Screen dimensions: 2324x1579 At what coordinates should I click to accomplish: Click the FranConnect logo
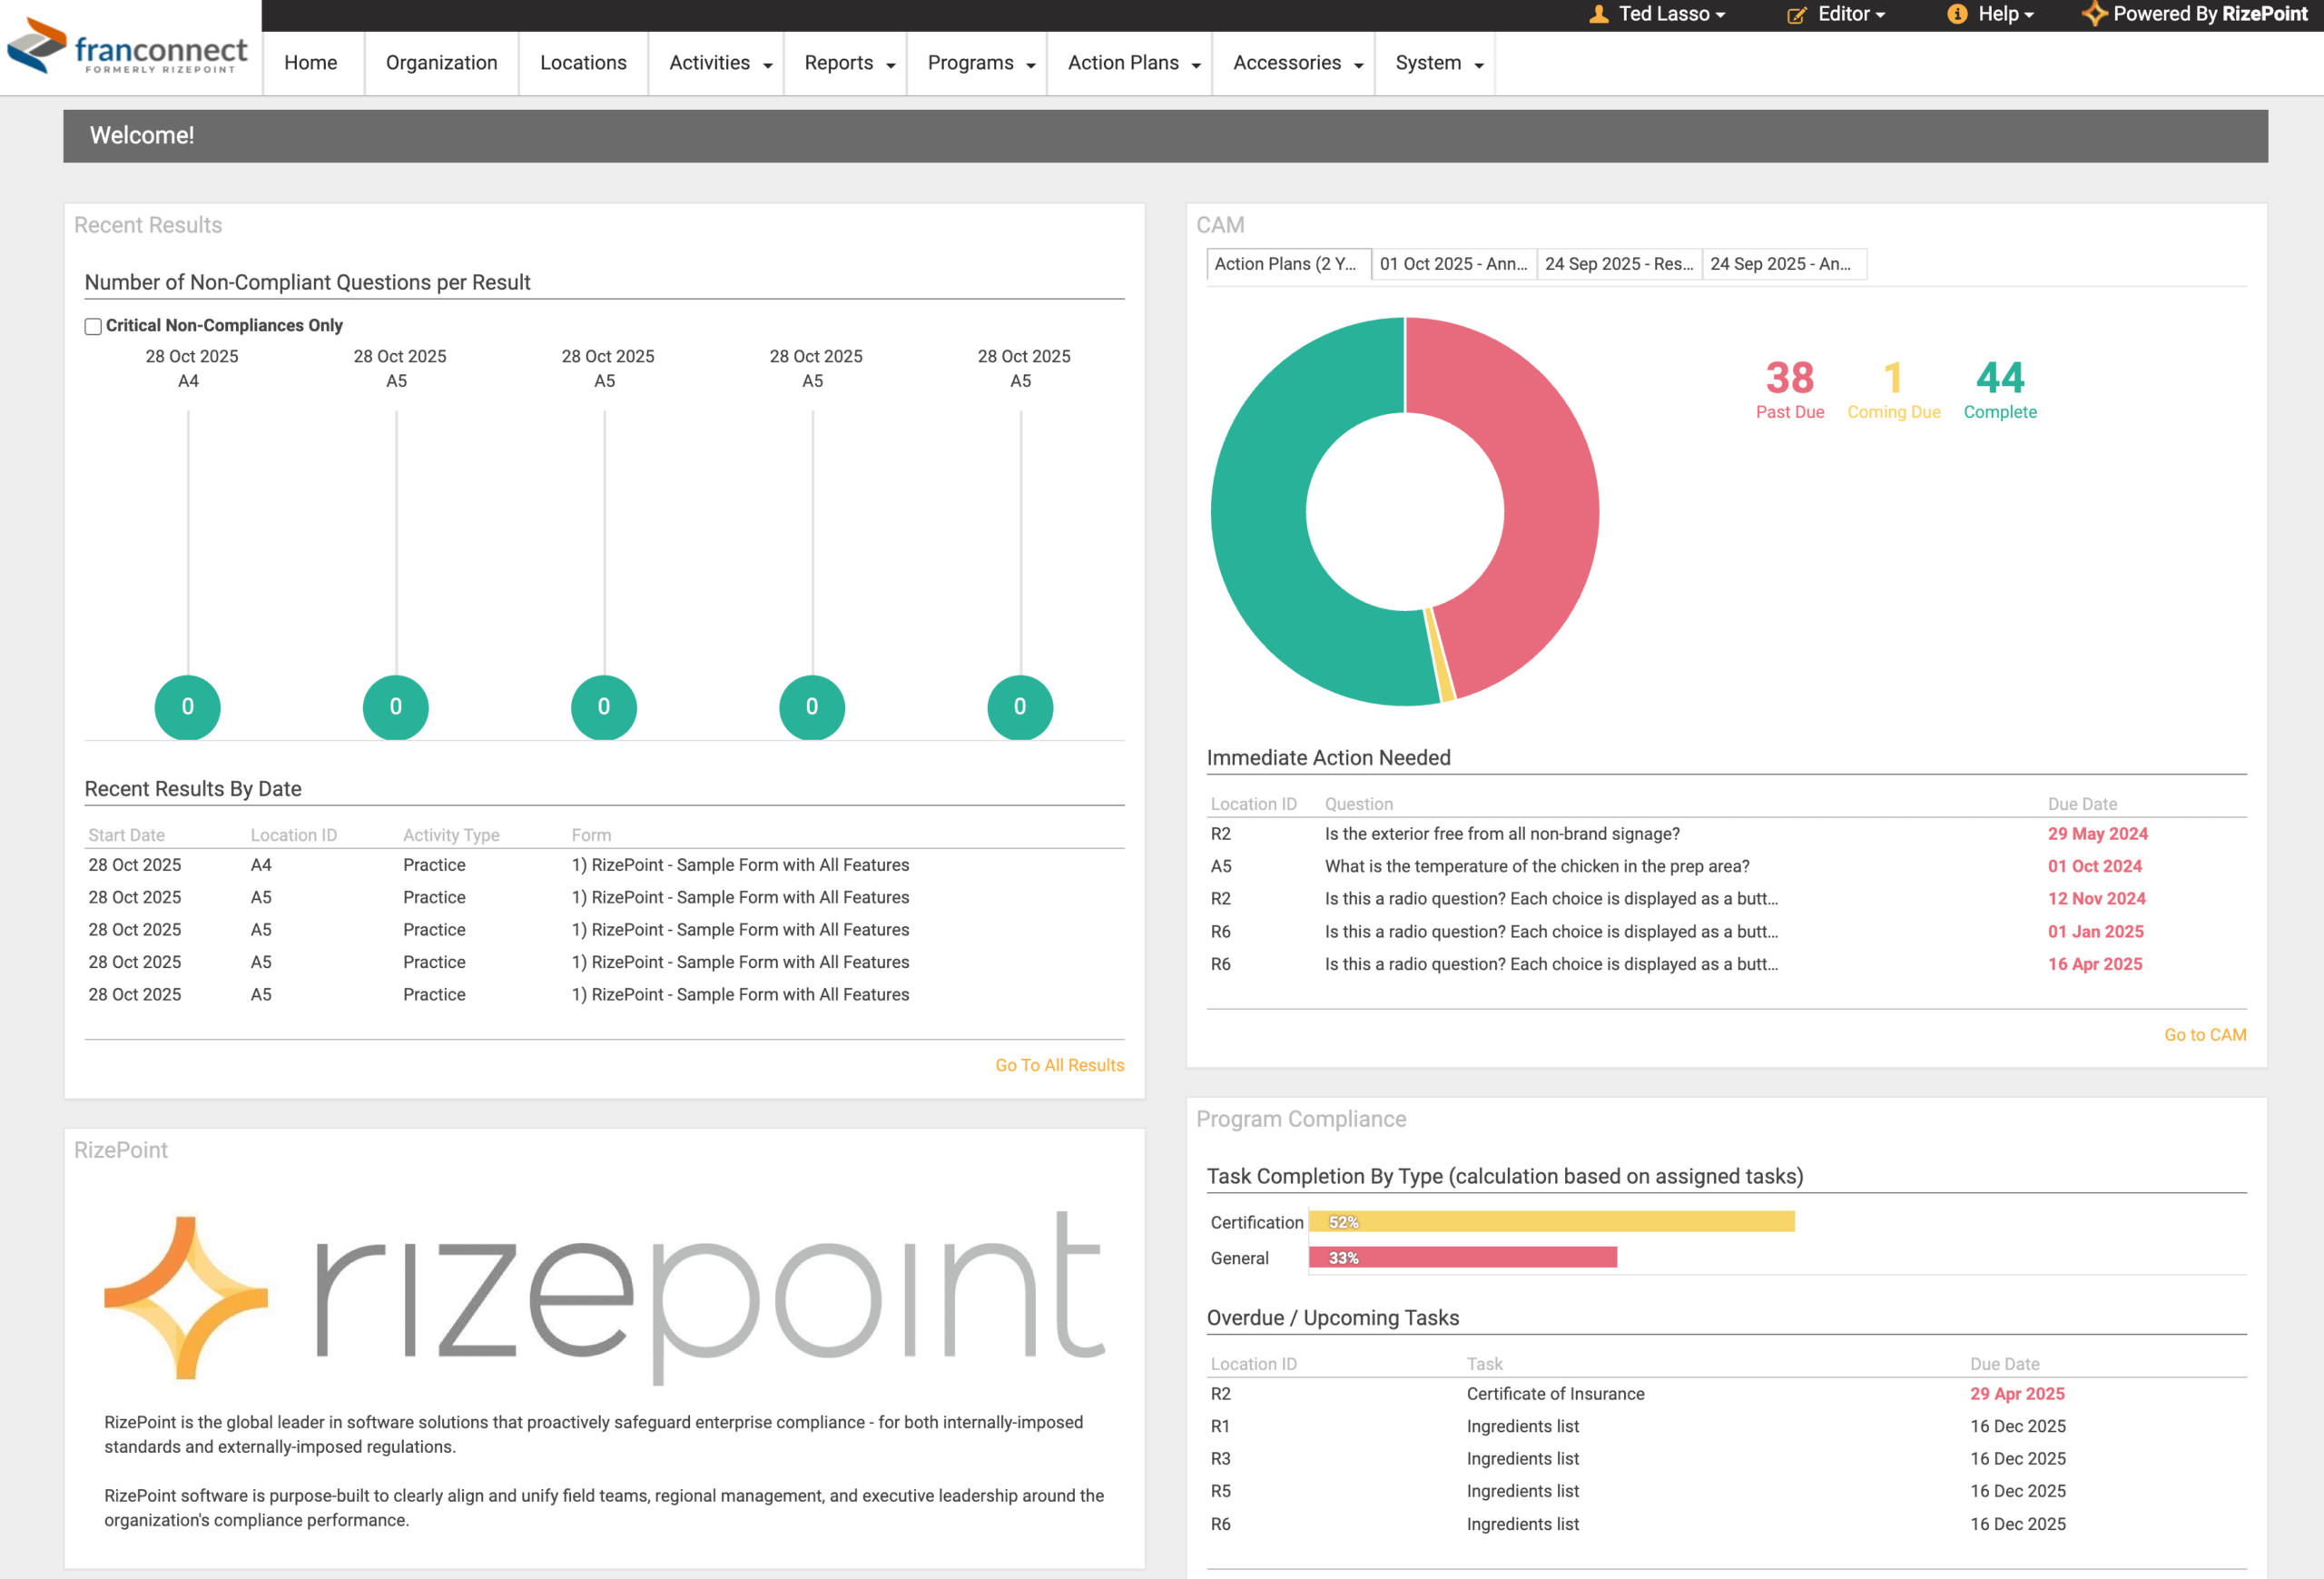[128, 47]
